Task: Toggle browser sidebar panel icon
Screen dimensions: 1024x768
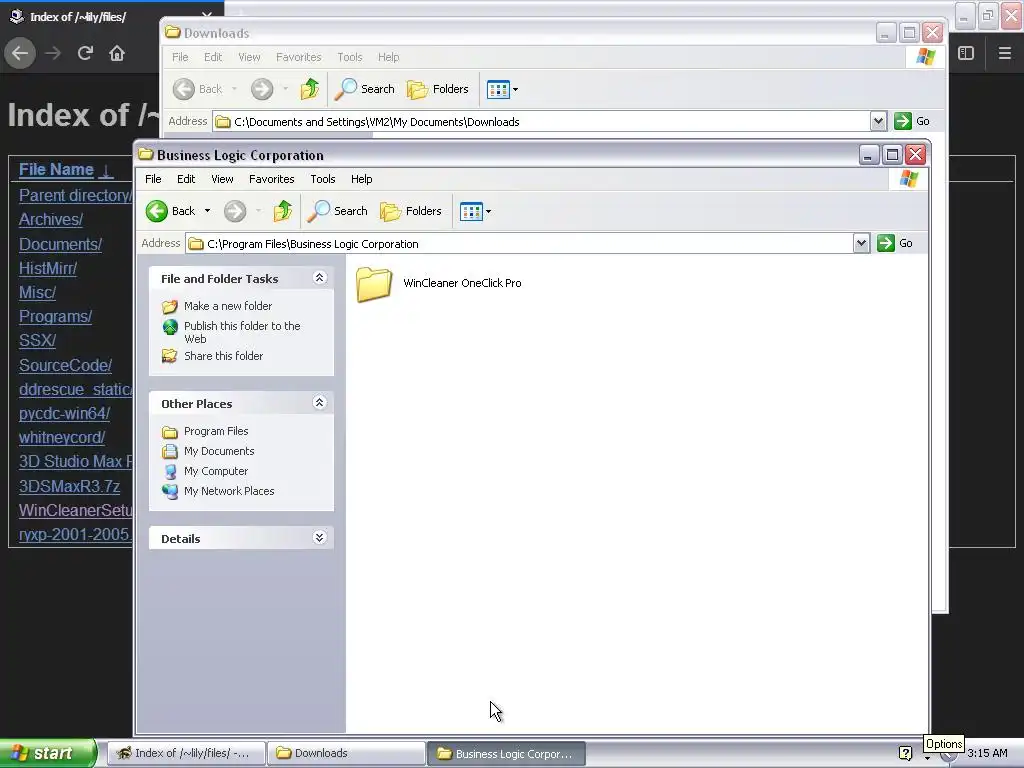Action: pyautogui.click(x=966, y=54)
